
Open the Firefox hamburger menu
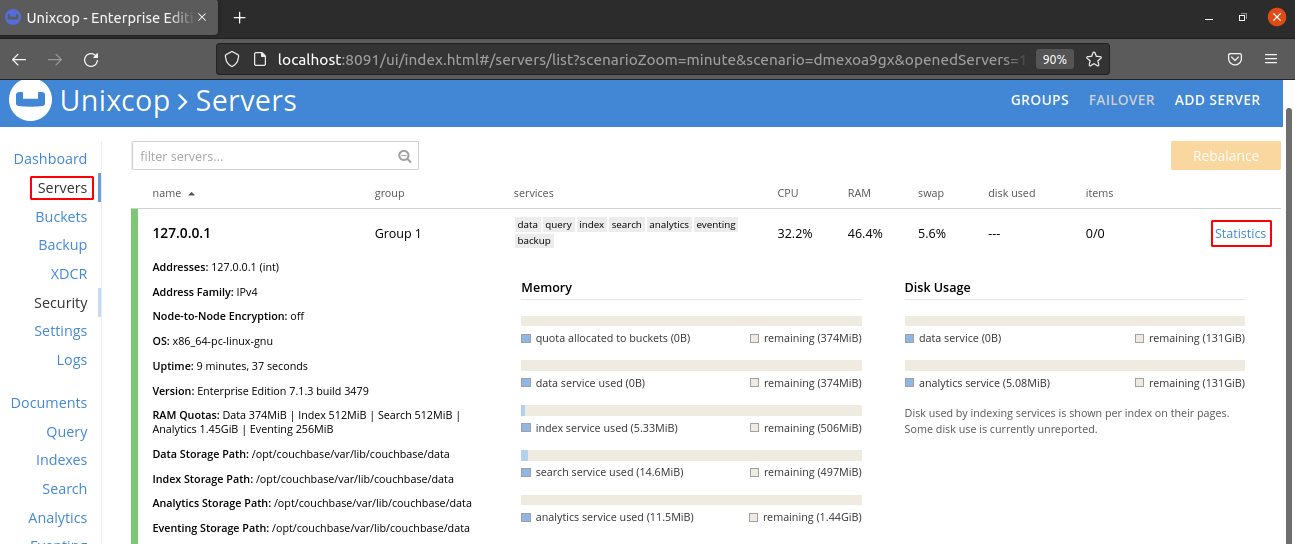tap(1271, 59)
